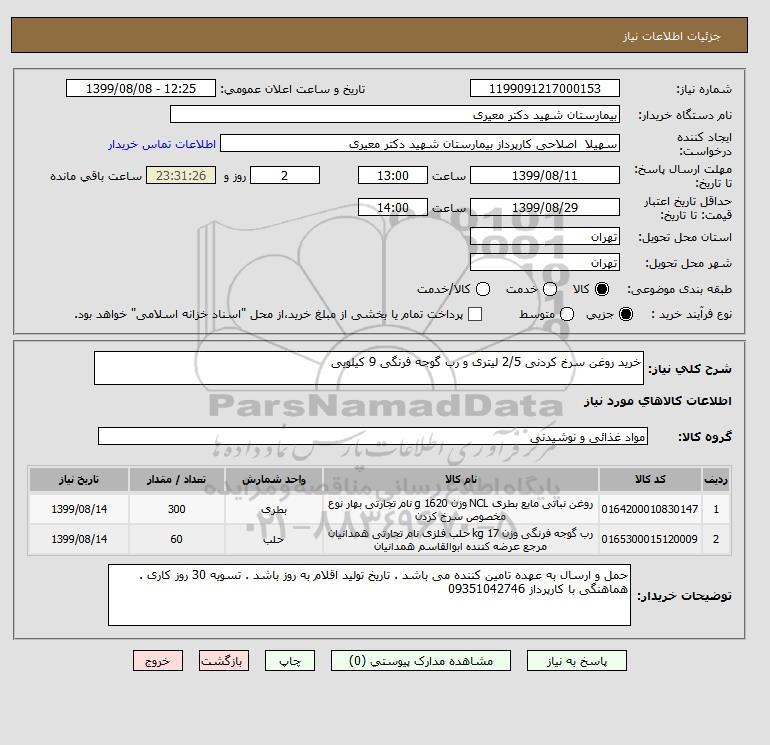Click the تاریخ نیاز column header
The image size is (770, 745).
coord(79,479)
